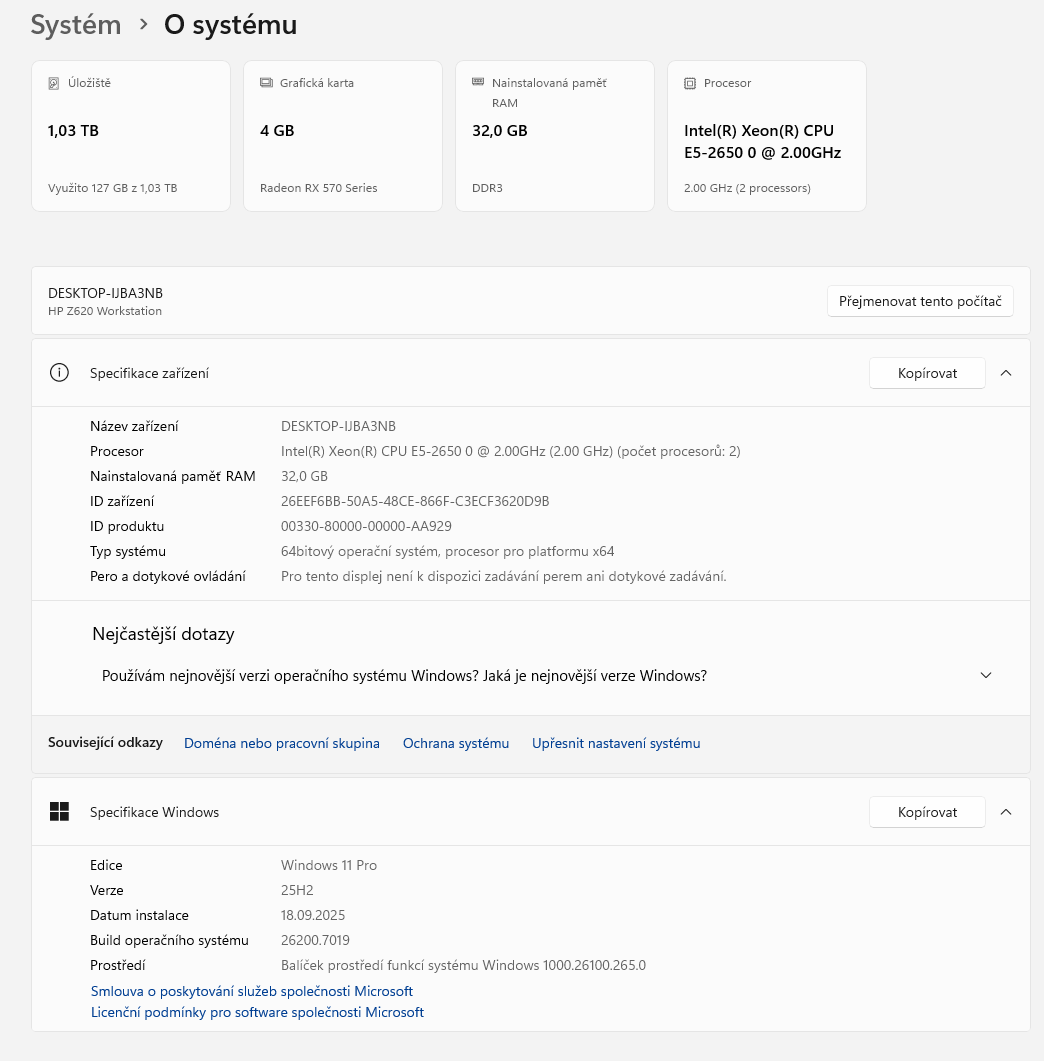Open the Systém breadcrumb
The height and width of the screenshot is (1061, 1044).
(x=76, y=24)
